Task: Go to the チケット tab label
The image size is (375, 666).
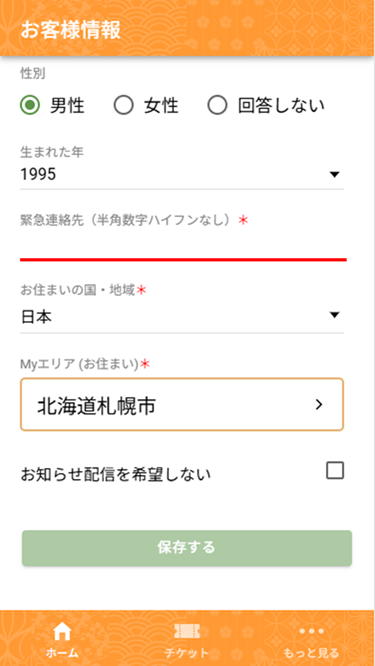Action: tap(187, 652)
